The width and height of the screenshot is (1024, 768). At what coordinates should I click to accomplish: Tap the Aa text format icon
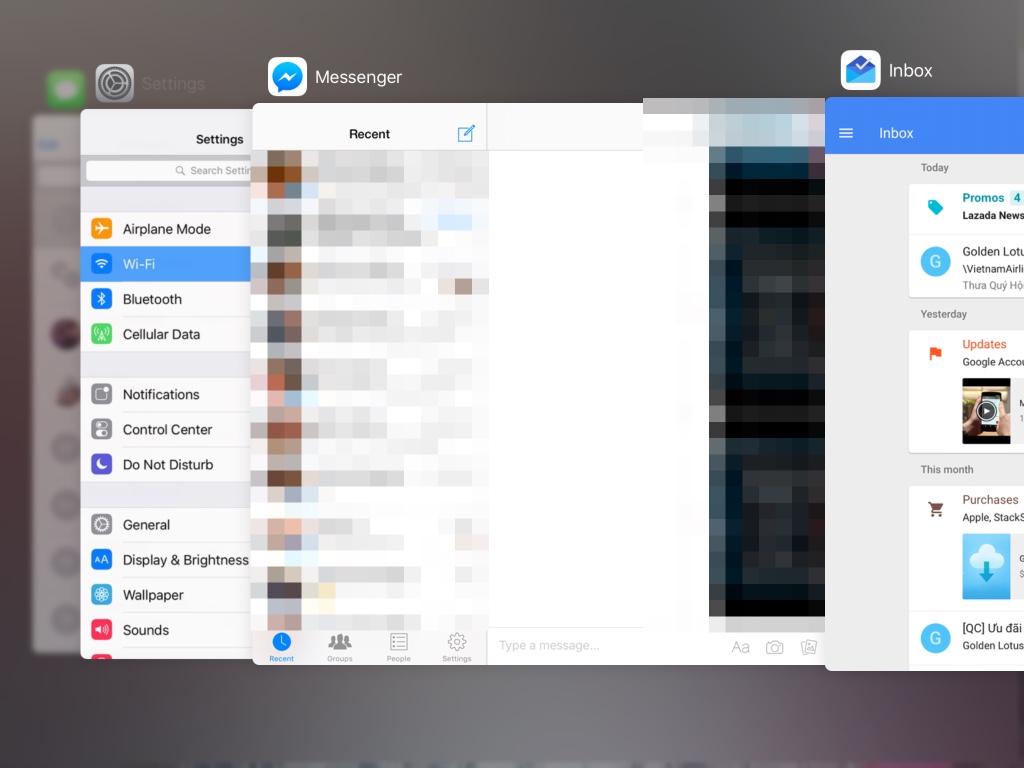point(740,647)
